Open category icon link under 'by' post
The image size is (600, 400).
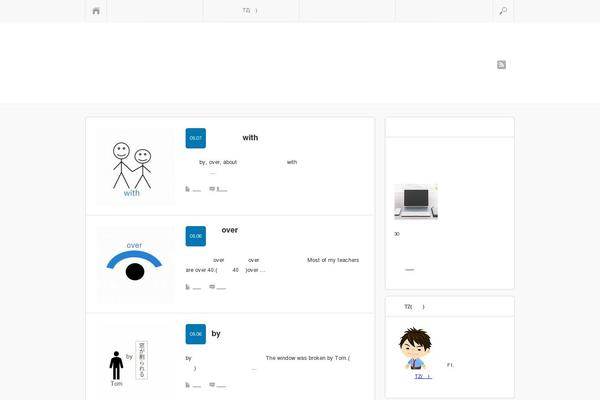[x=193, y=385]
